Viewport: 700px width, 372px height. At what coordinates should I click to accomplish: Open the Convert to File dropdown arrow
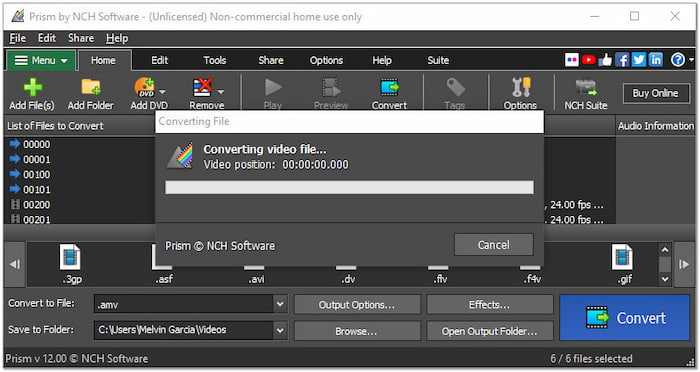280,304
